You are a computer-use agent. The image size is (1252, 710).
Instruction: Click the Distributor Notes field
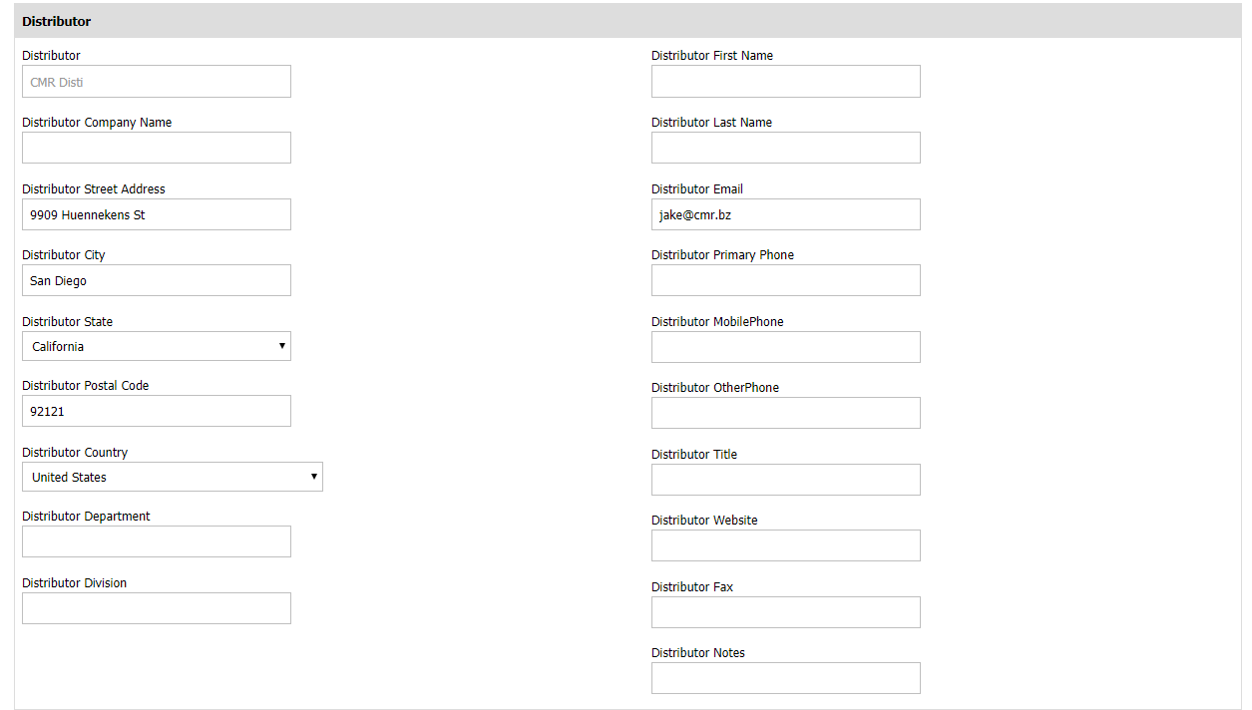(x=785, y=678)
